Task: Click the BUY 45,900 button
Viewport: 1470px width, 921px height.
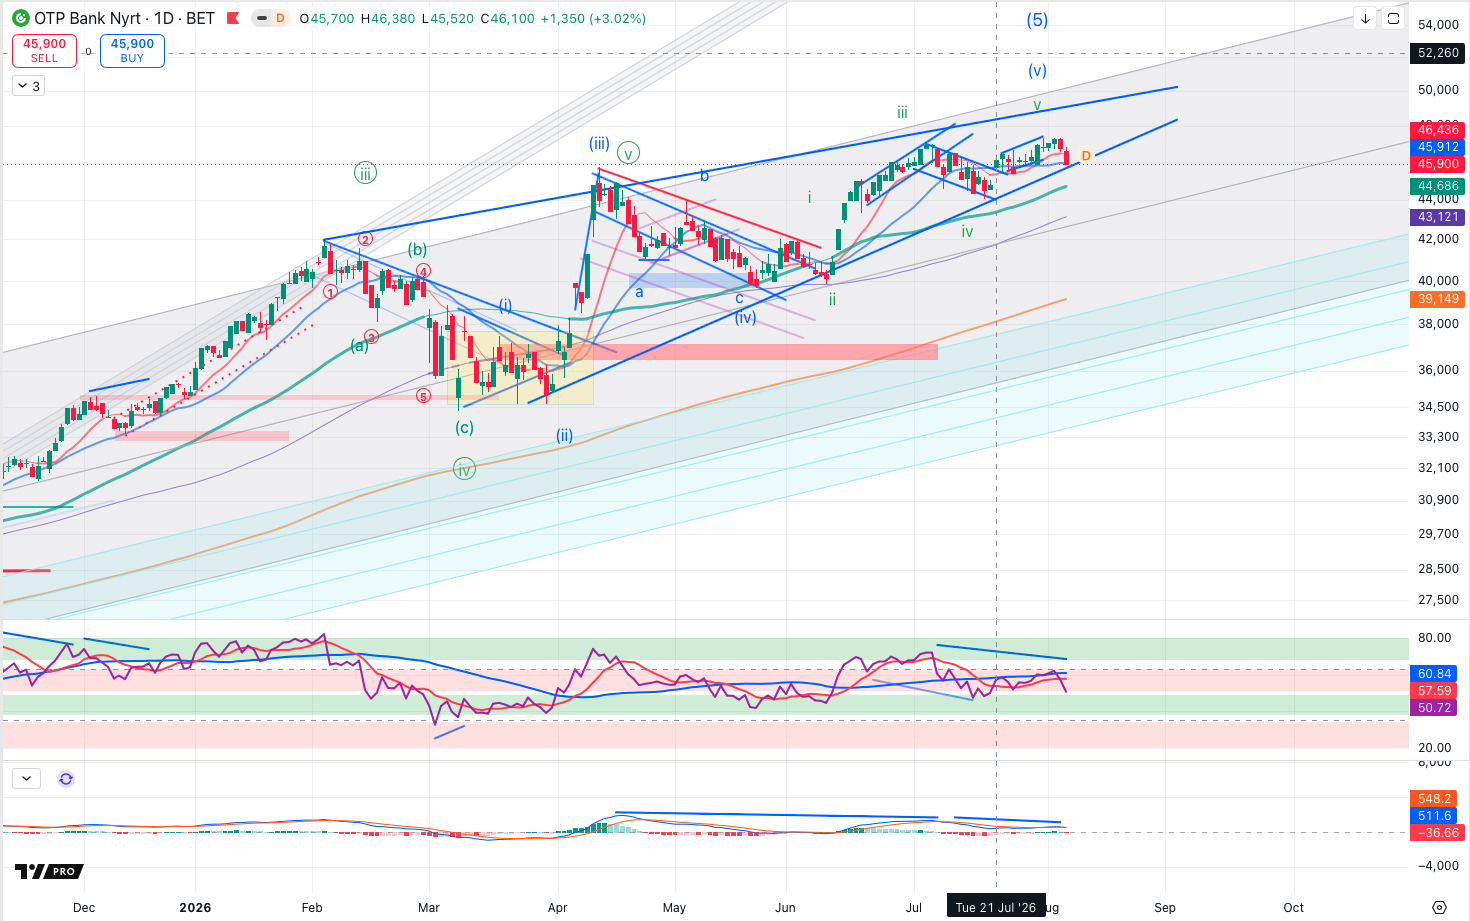Action: pos(132,50)
